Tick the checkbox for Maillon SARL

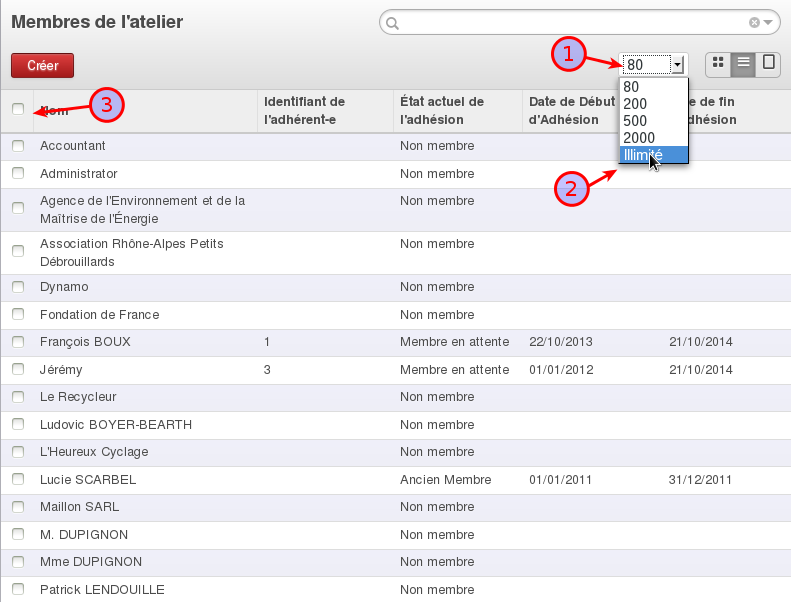tap(18, 507)
